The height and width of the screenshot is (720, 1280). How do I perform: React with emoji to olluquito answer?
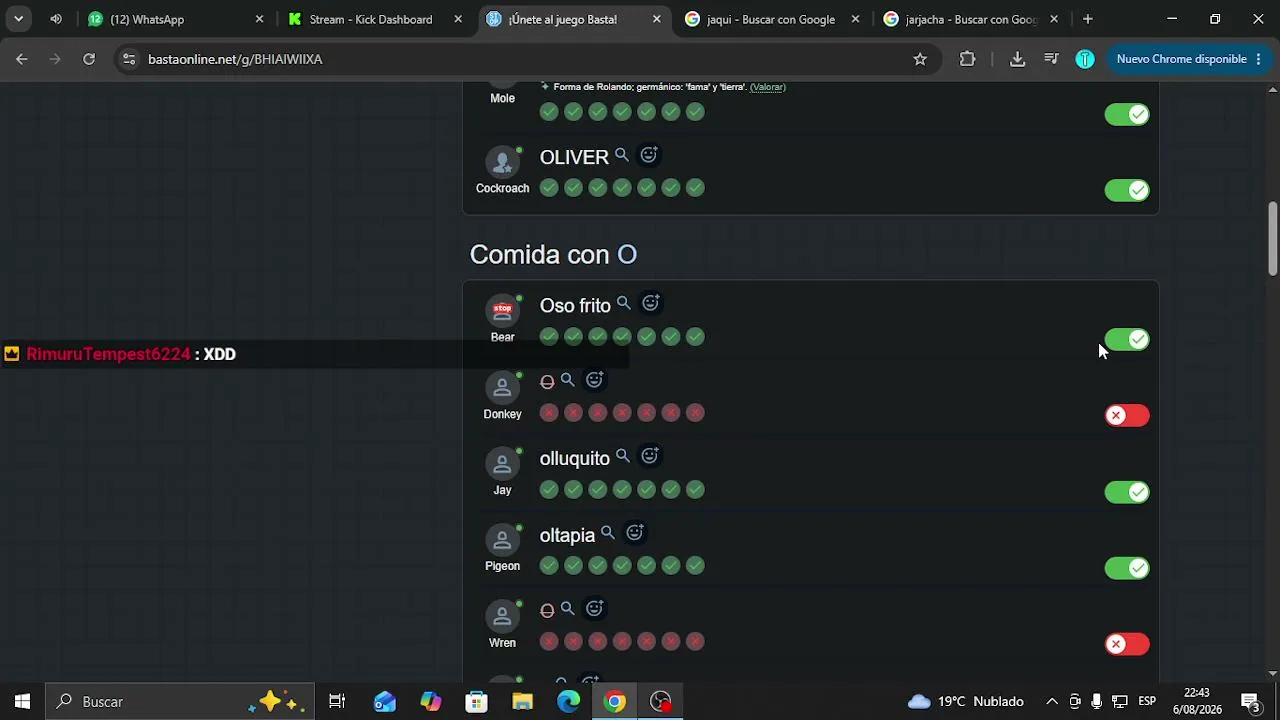[x=650, y=456]
